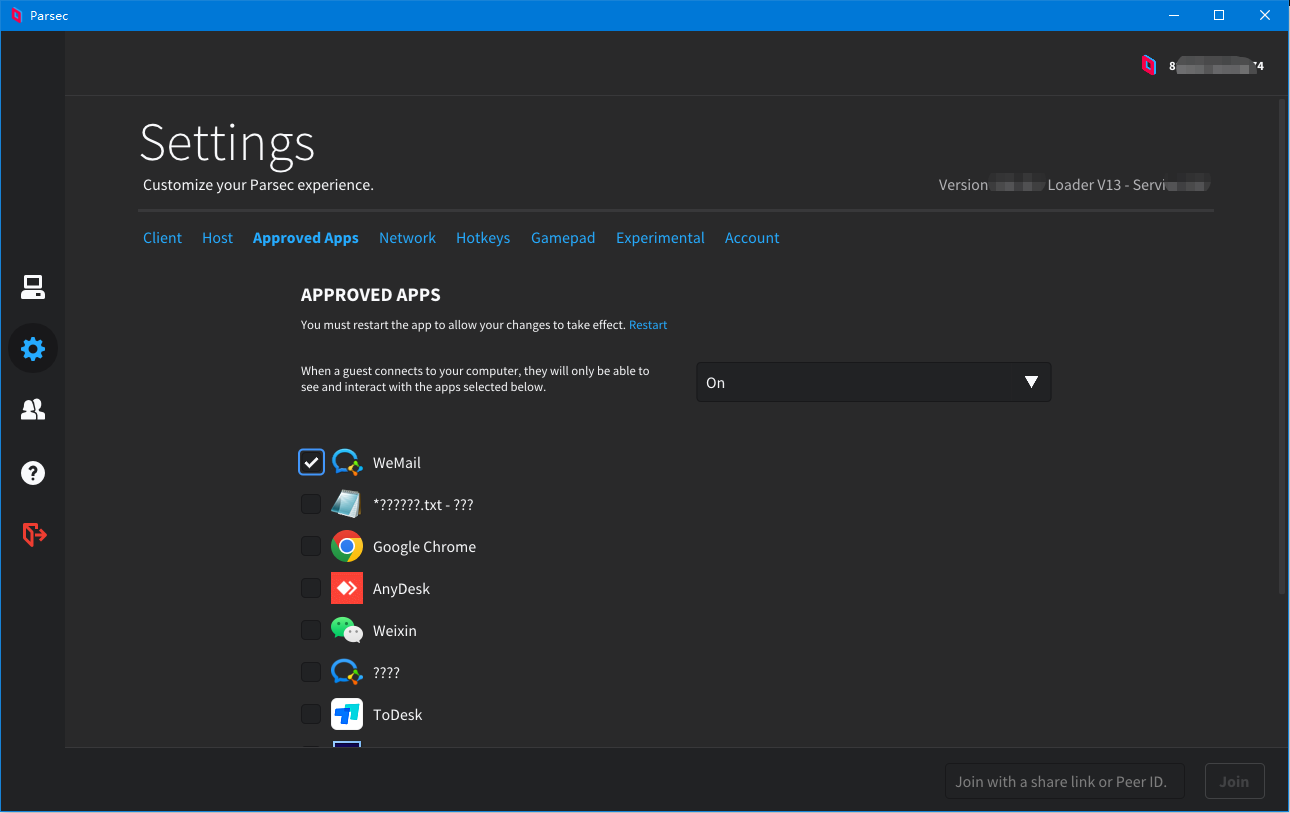Enable the ToDesk checkbox

pos(311,714)
